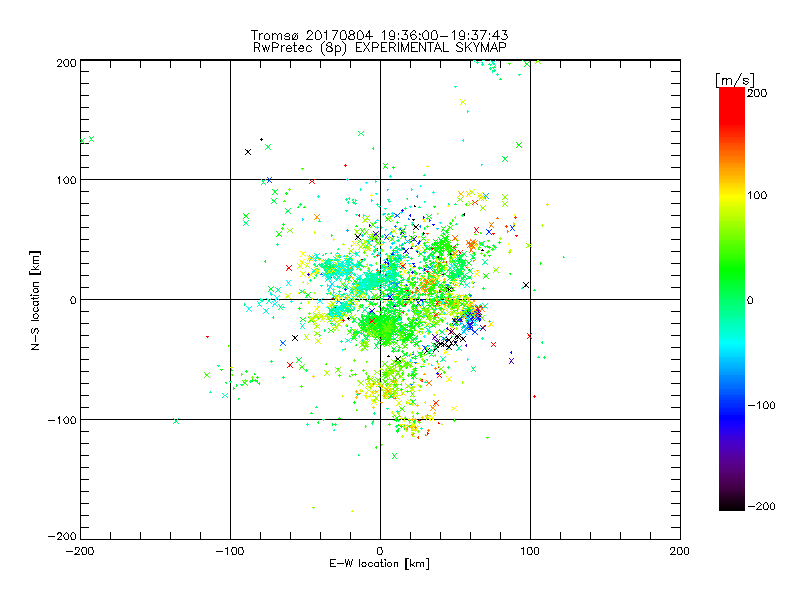
Task: Click the y-axis tick label '-100'
Action: [x=62, y=420]
